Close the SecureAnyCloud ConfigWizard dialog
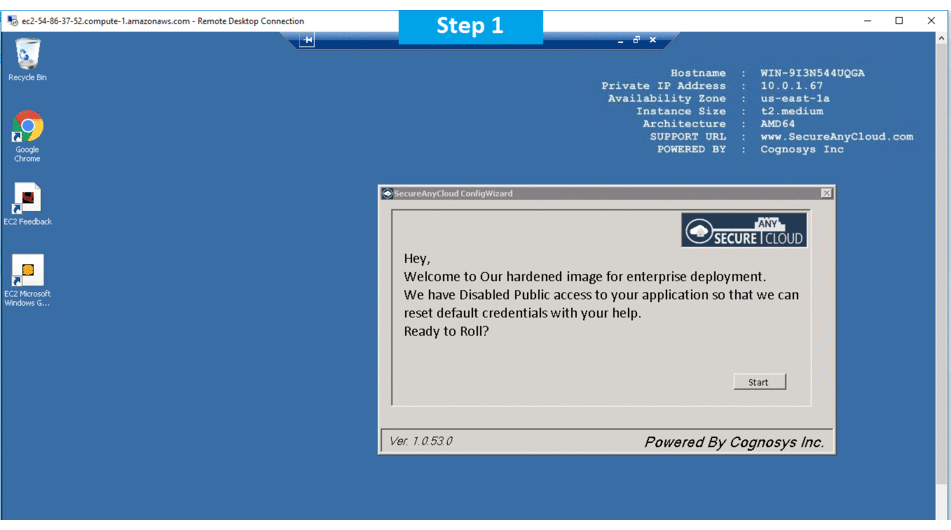The width and height of the screenshot is (951, 530). [x=826, y=193]
